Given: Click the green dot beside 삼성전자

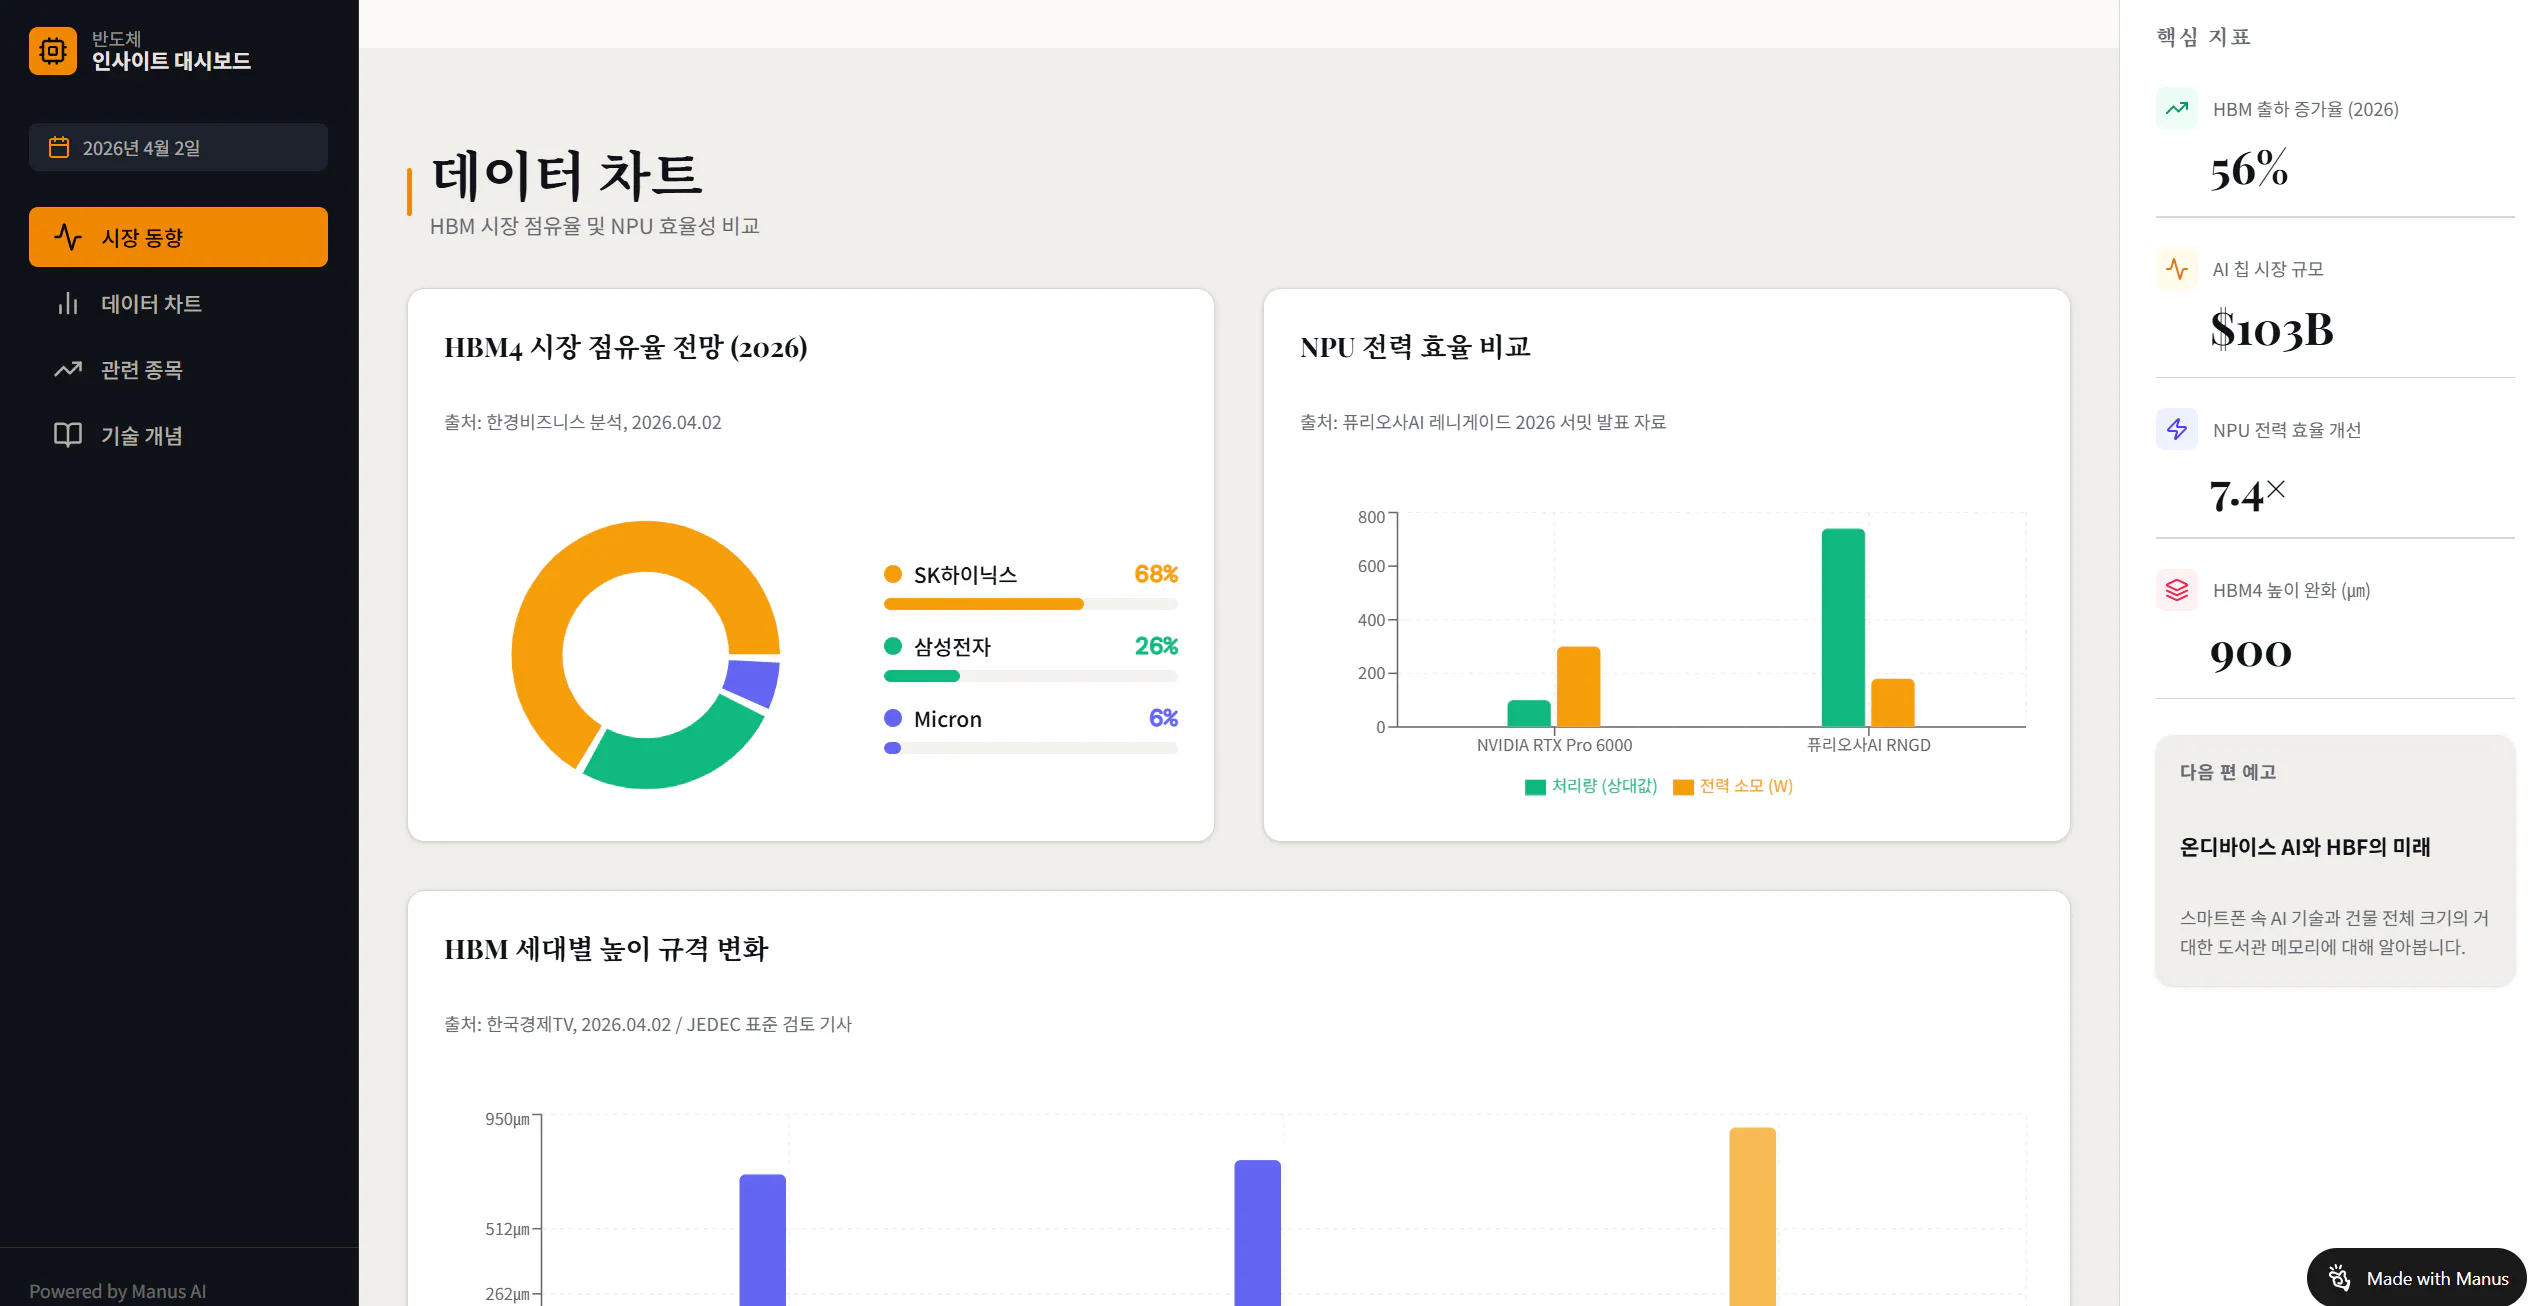Looking at the screenshot, I should pyautogui.click(x=893, y=646).
